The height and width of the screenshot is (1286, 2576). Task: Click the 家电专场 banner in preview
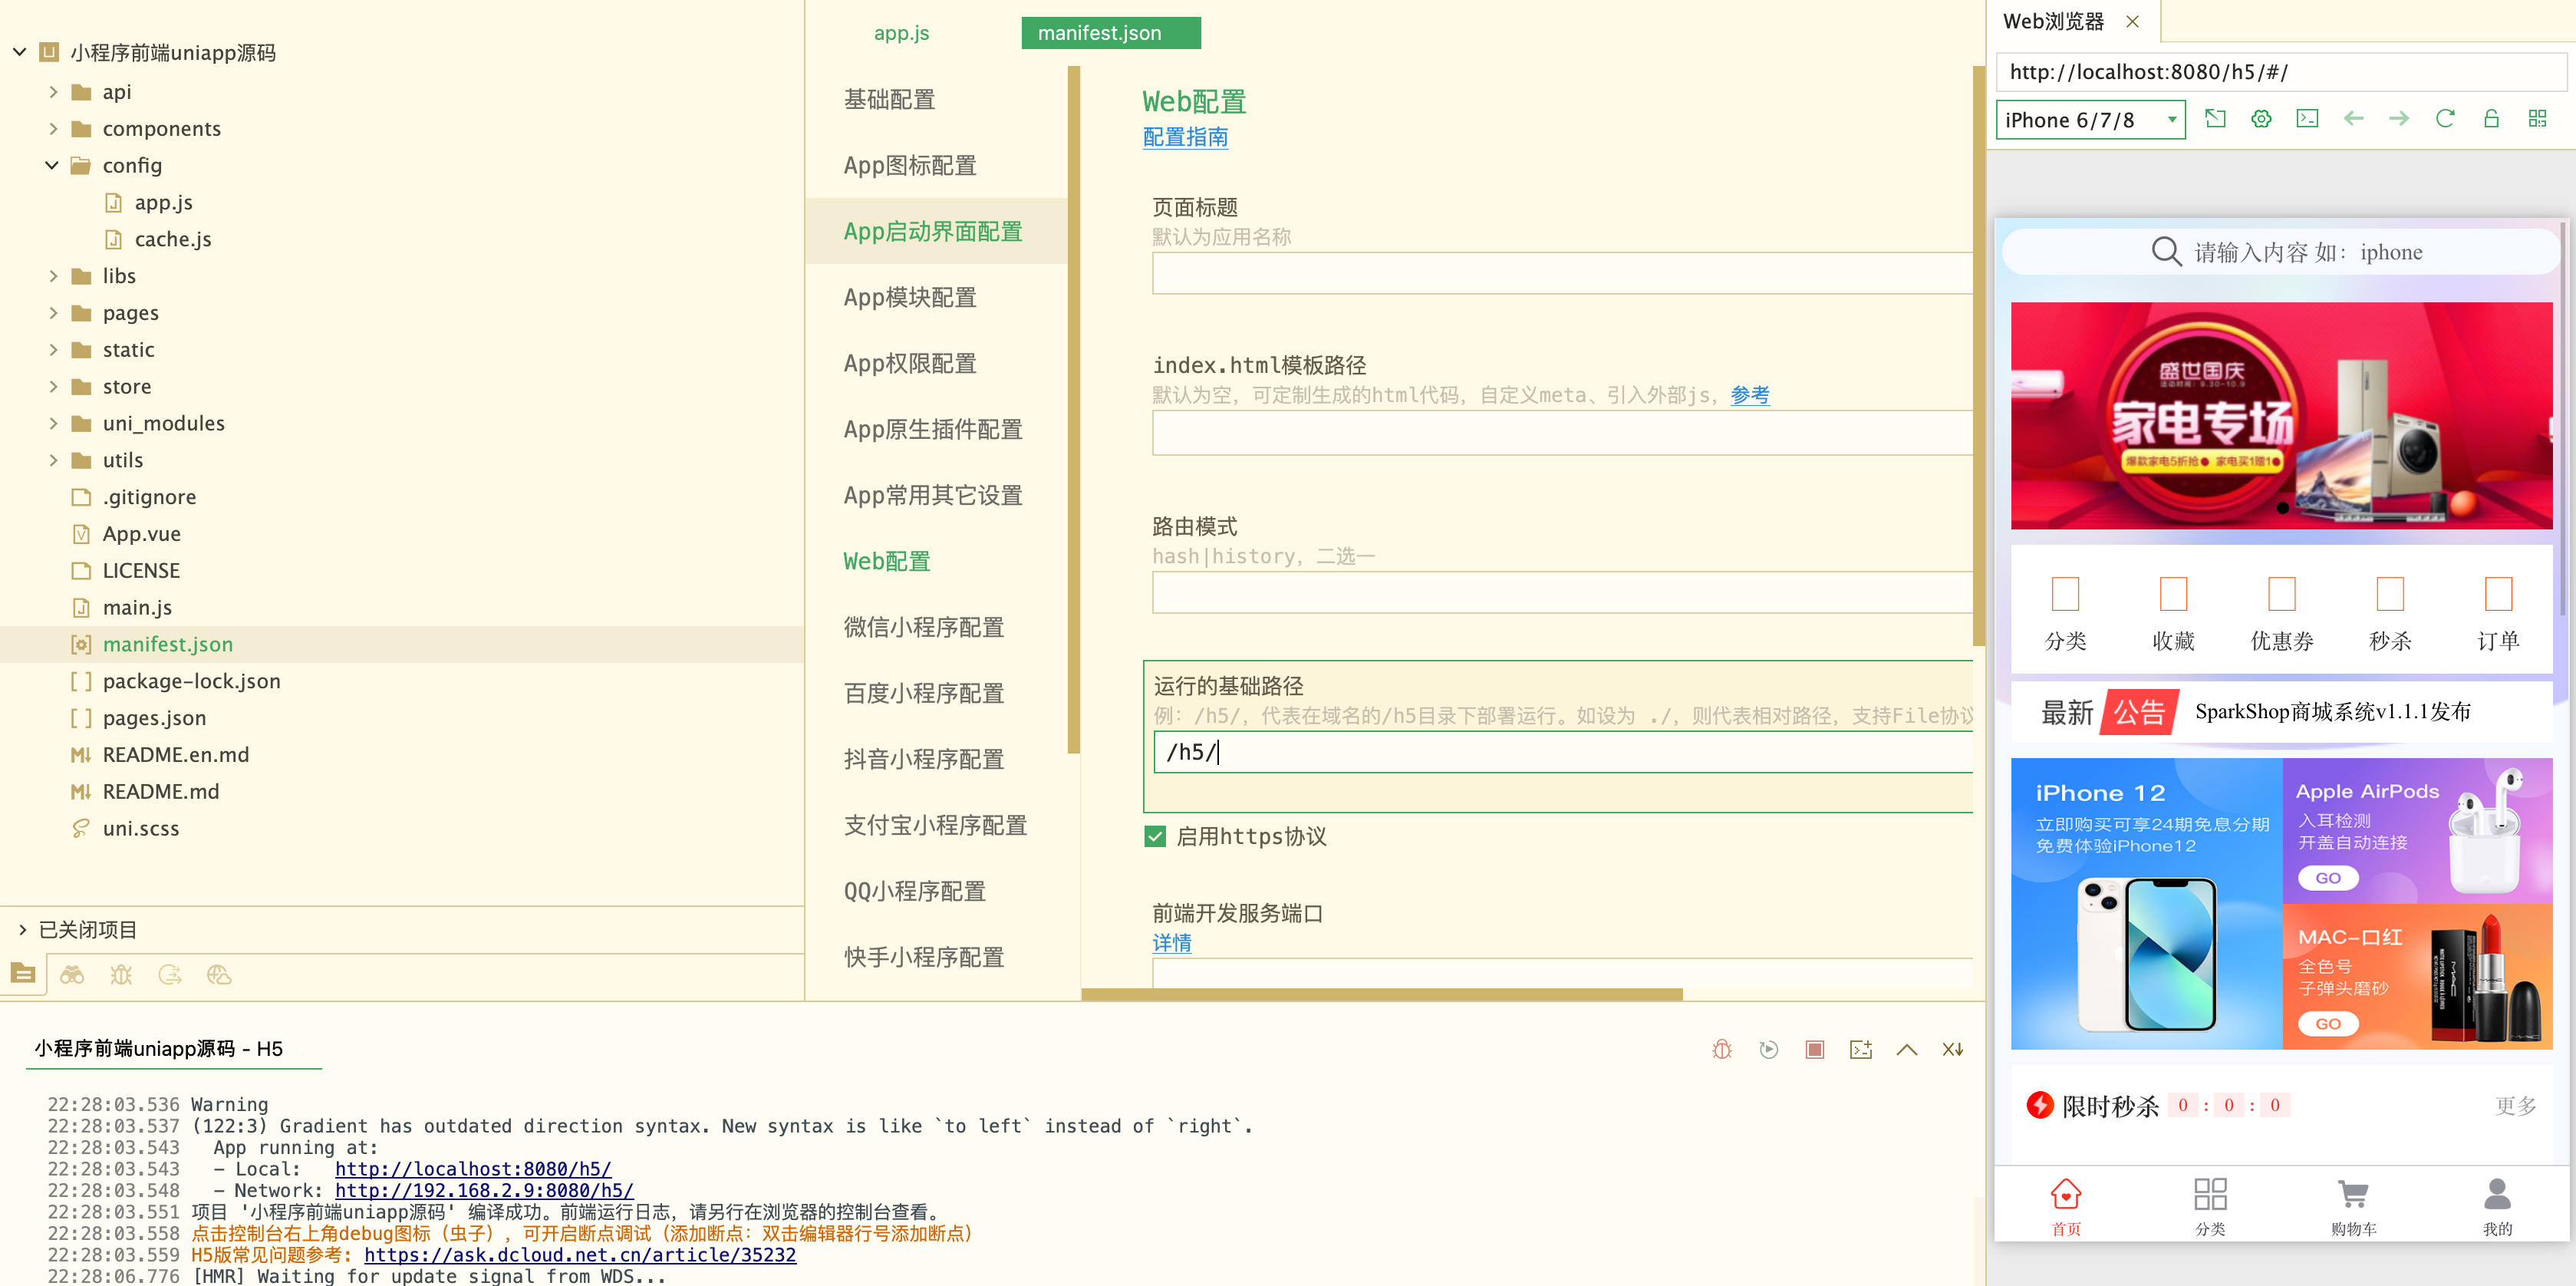coord(2281,416)
